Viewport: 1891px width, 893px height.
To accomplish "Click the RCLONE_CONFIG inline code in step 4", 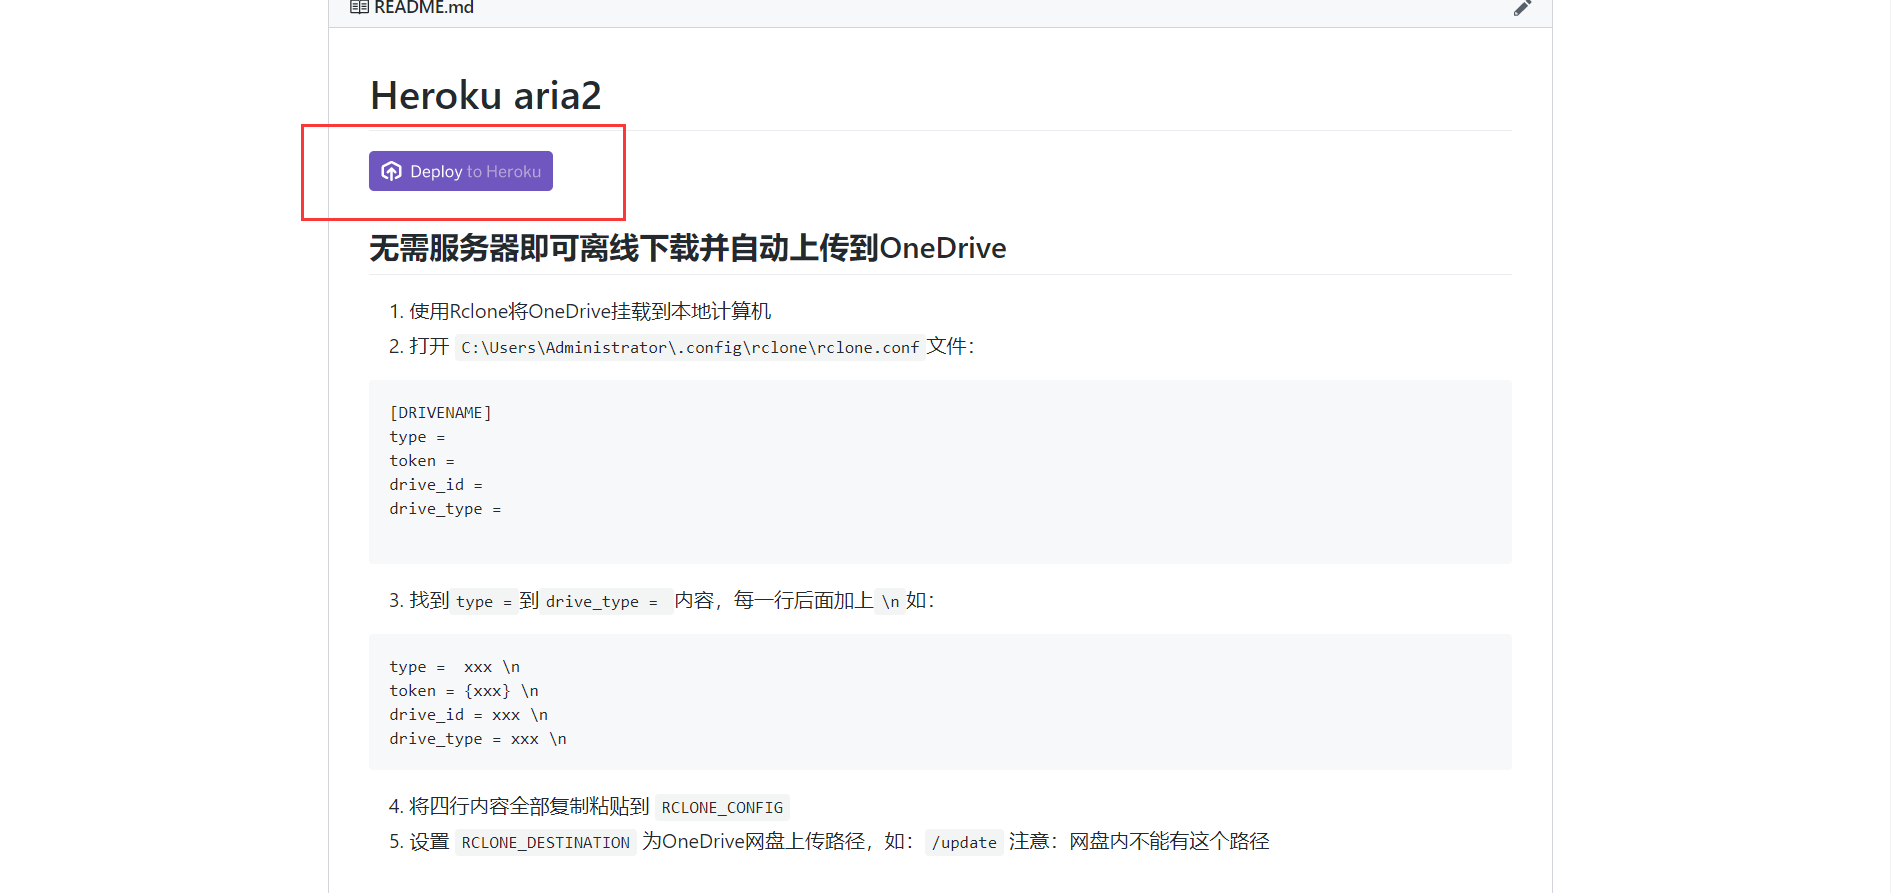I will [x=722, y=808].
